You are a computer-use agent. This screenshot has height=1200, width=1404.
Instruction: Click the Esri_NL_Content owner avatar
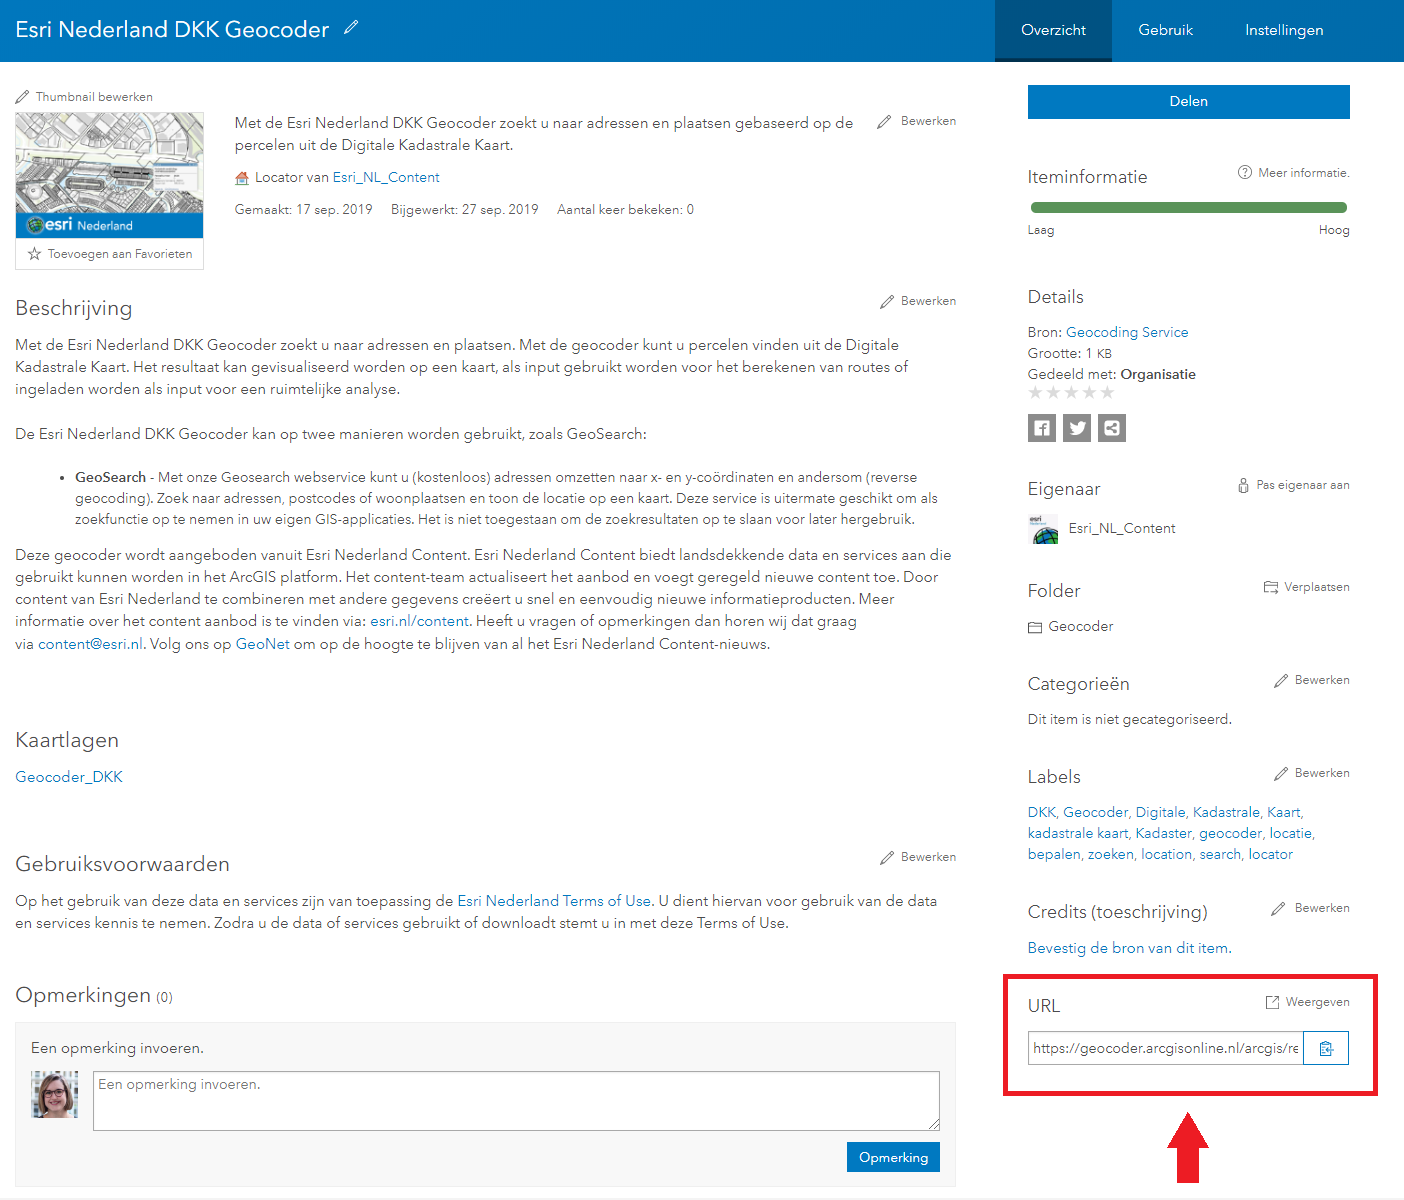1044,529
